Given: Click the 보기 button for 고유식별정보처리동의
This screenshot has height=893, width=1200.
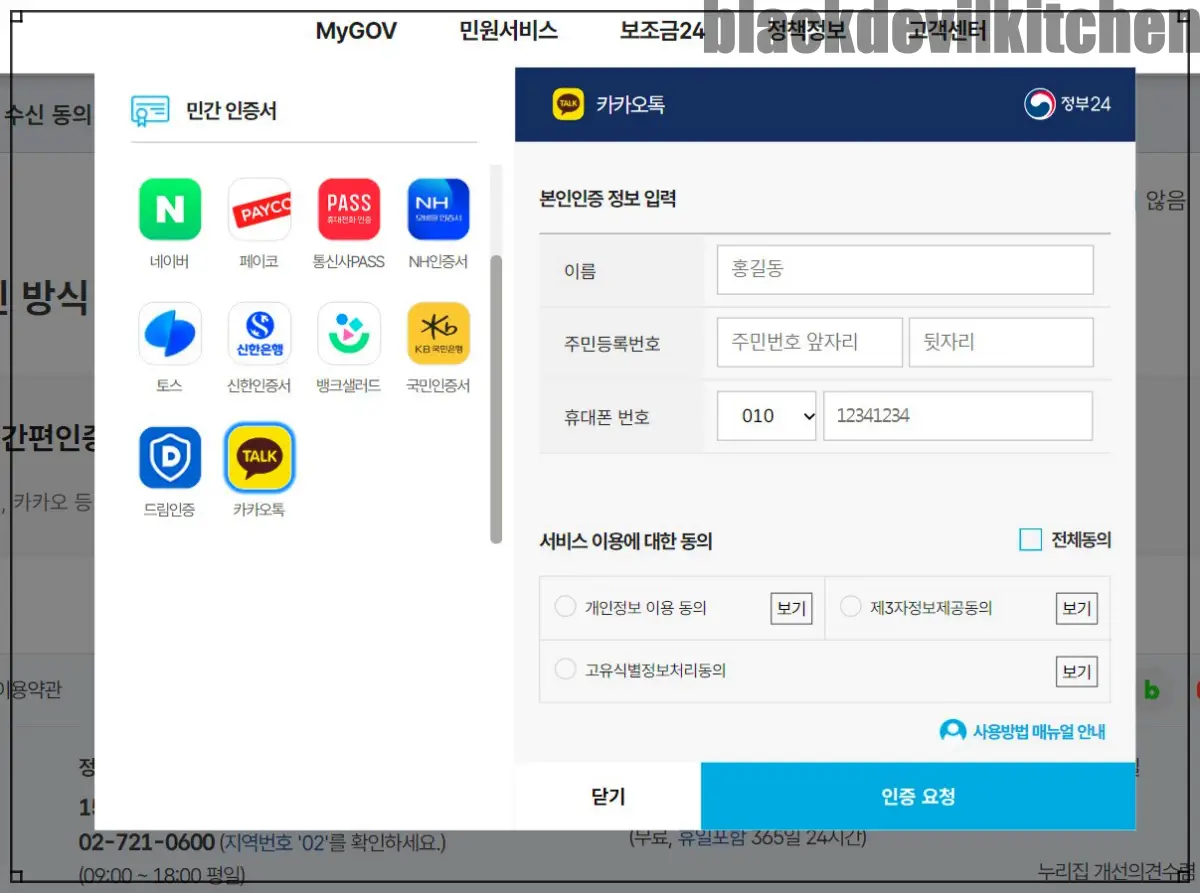Looking at the screenshot, I should pyautogui.click(x=1077, y=670).
